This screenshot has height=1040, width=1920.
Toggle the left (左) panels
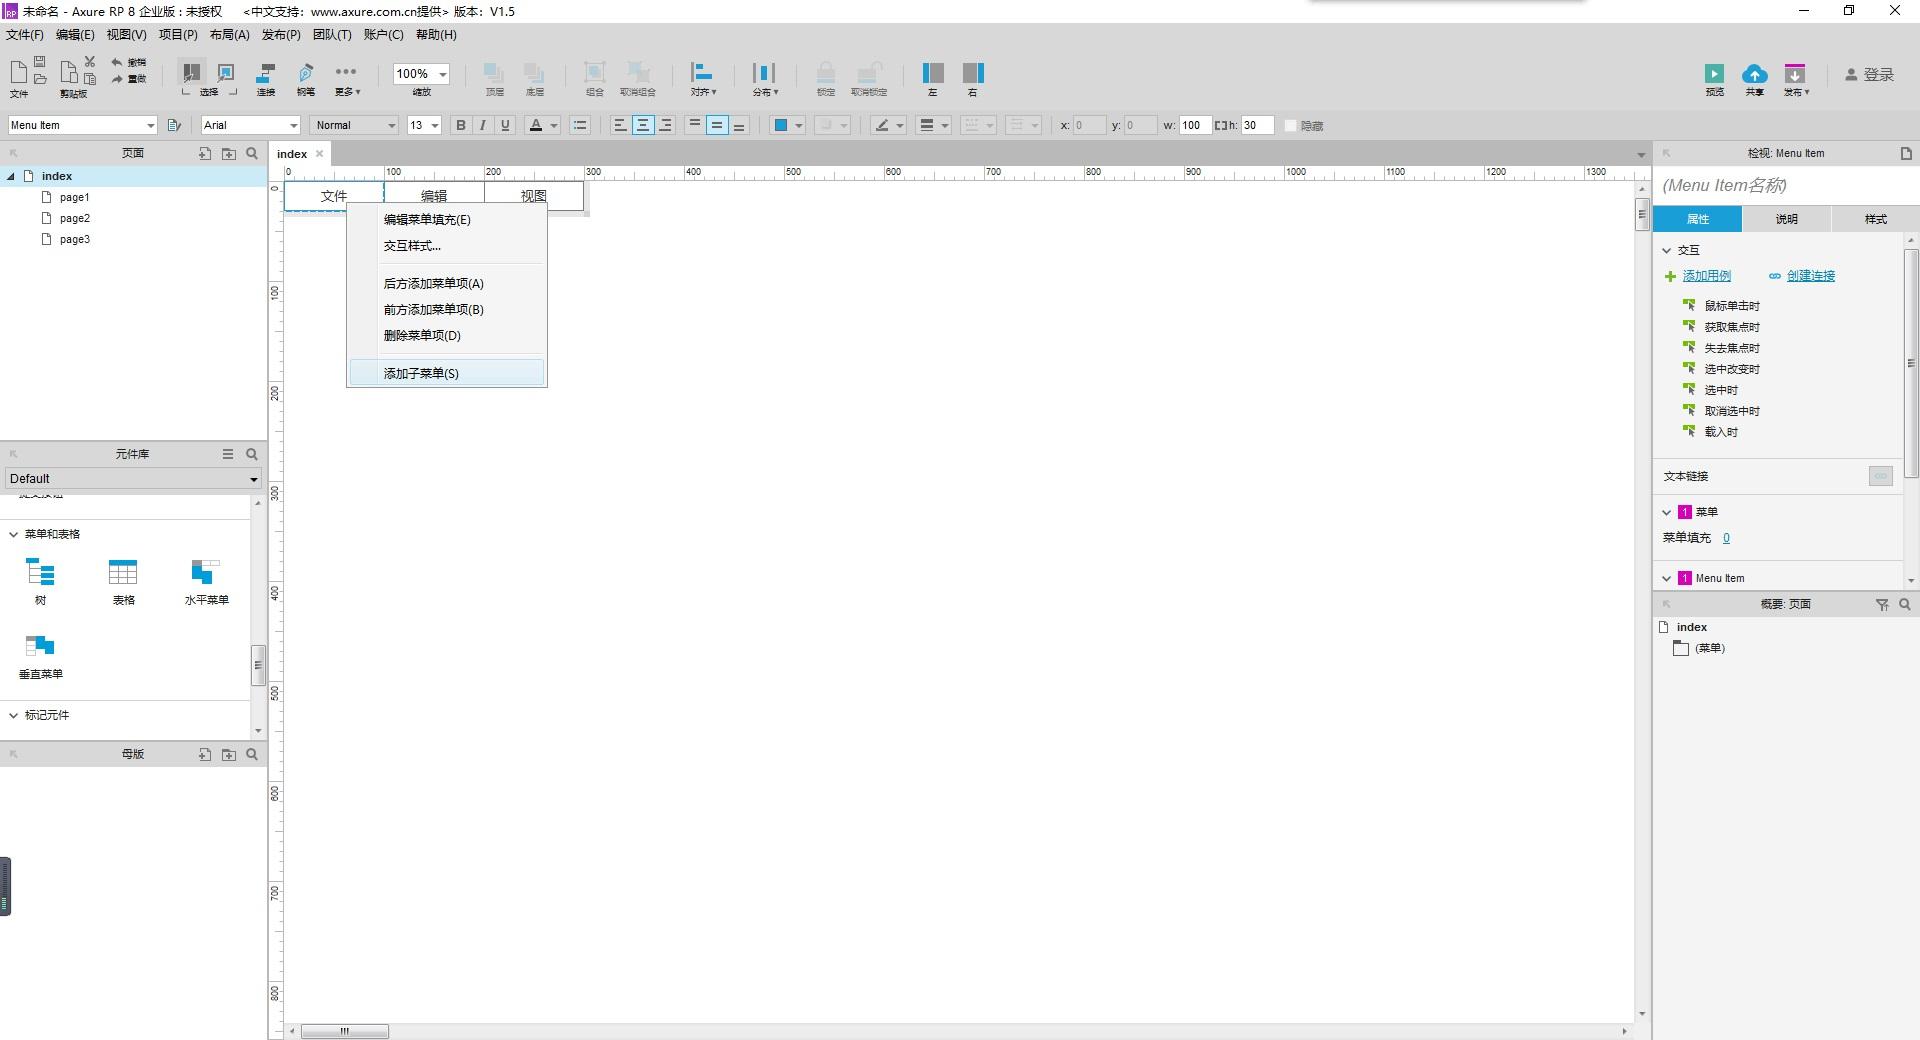tap(932, 78)
